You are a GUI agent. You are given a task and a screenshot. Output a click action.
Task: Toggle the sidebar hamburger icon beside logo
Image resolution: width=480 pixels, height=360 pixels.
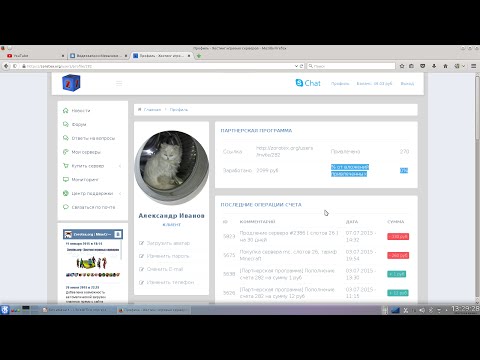coord(119,83)
